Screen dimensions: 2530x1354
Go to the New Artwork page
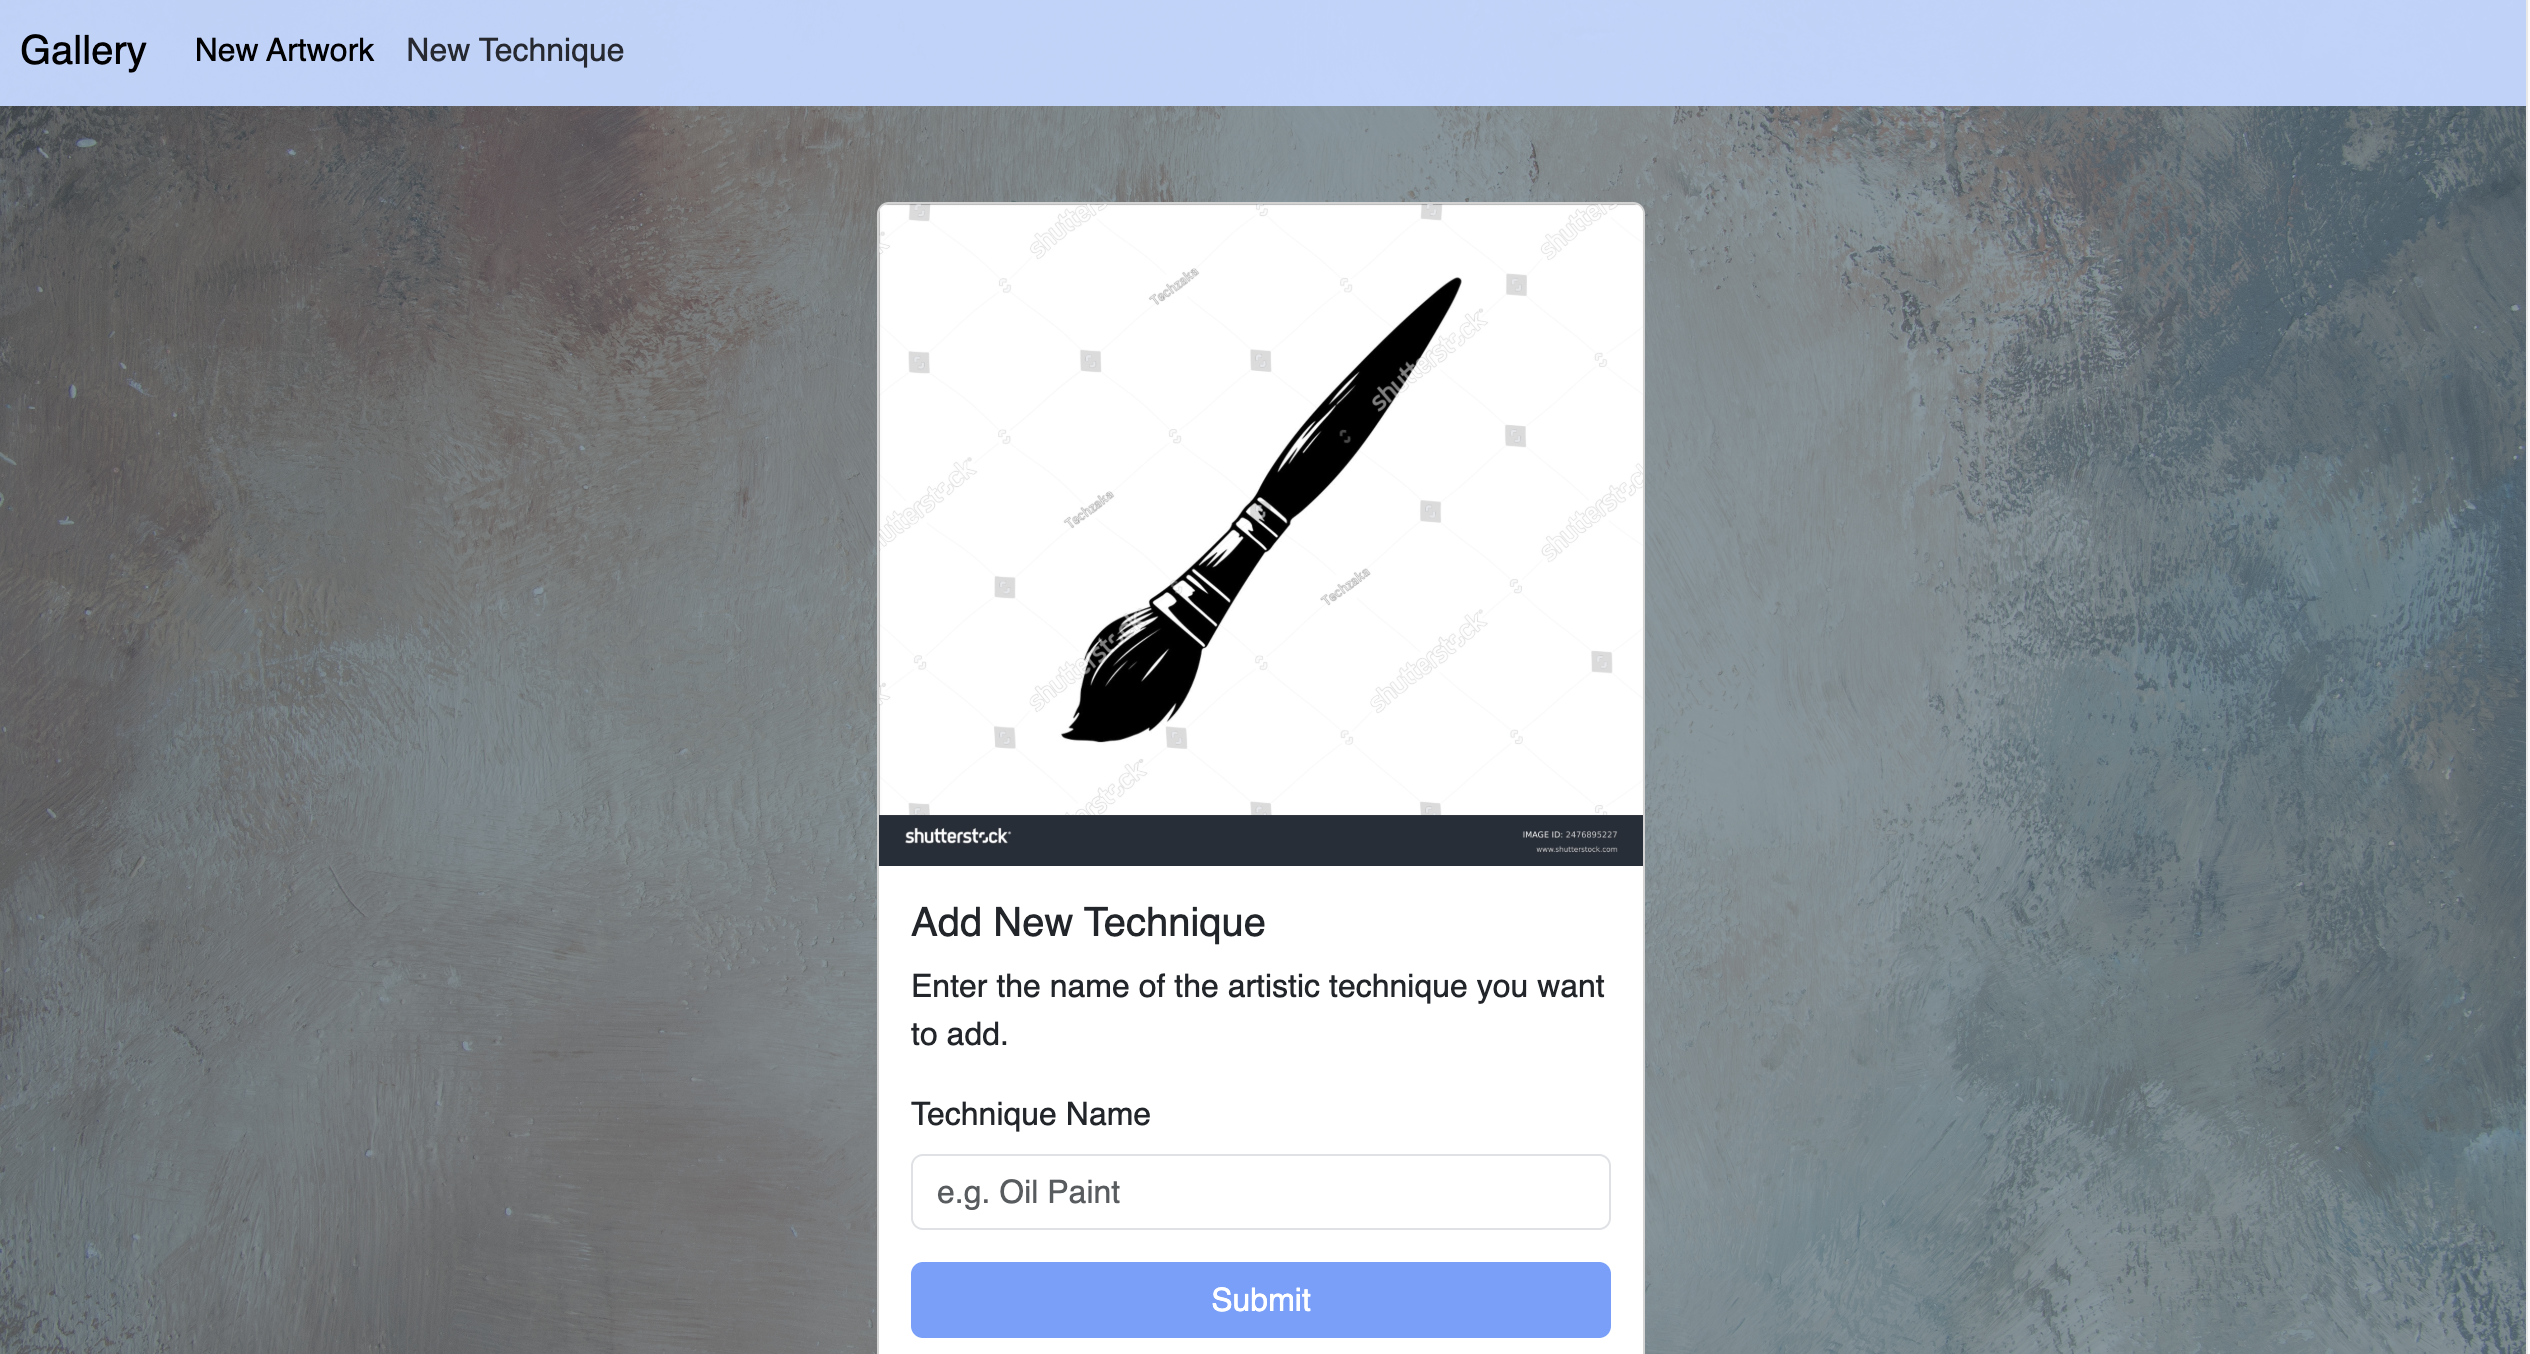click(284, 50)
